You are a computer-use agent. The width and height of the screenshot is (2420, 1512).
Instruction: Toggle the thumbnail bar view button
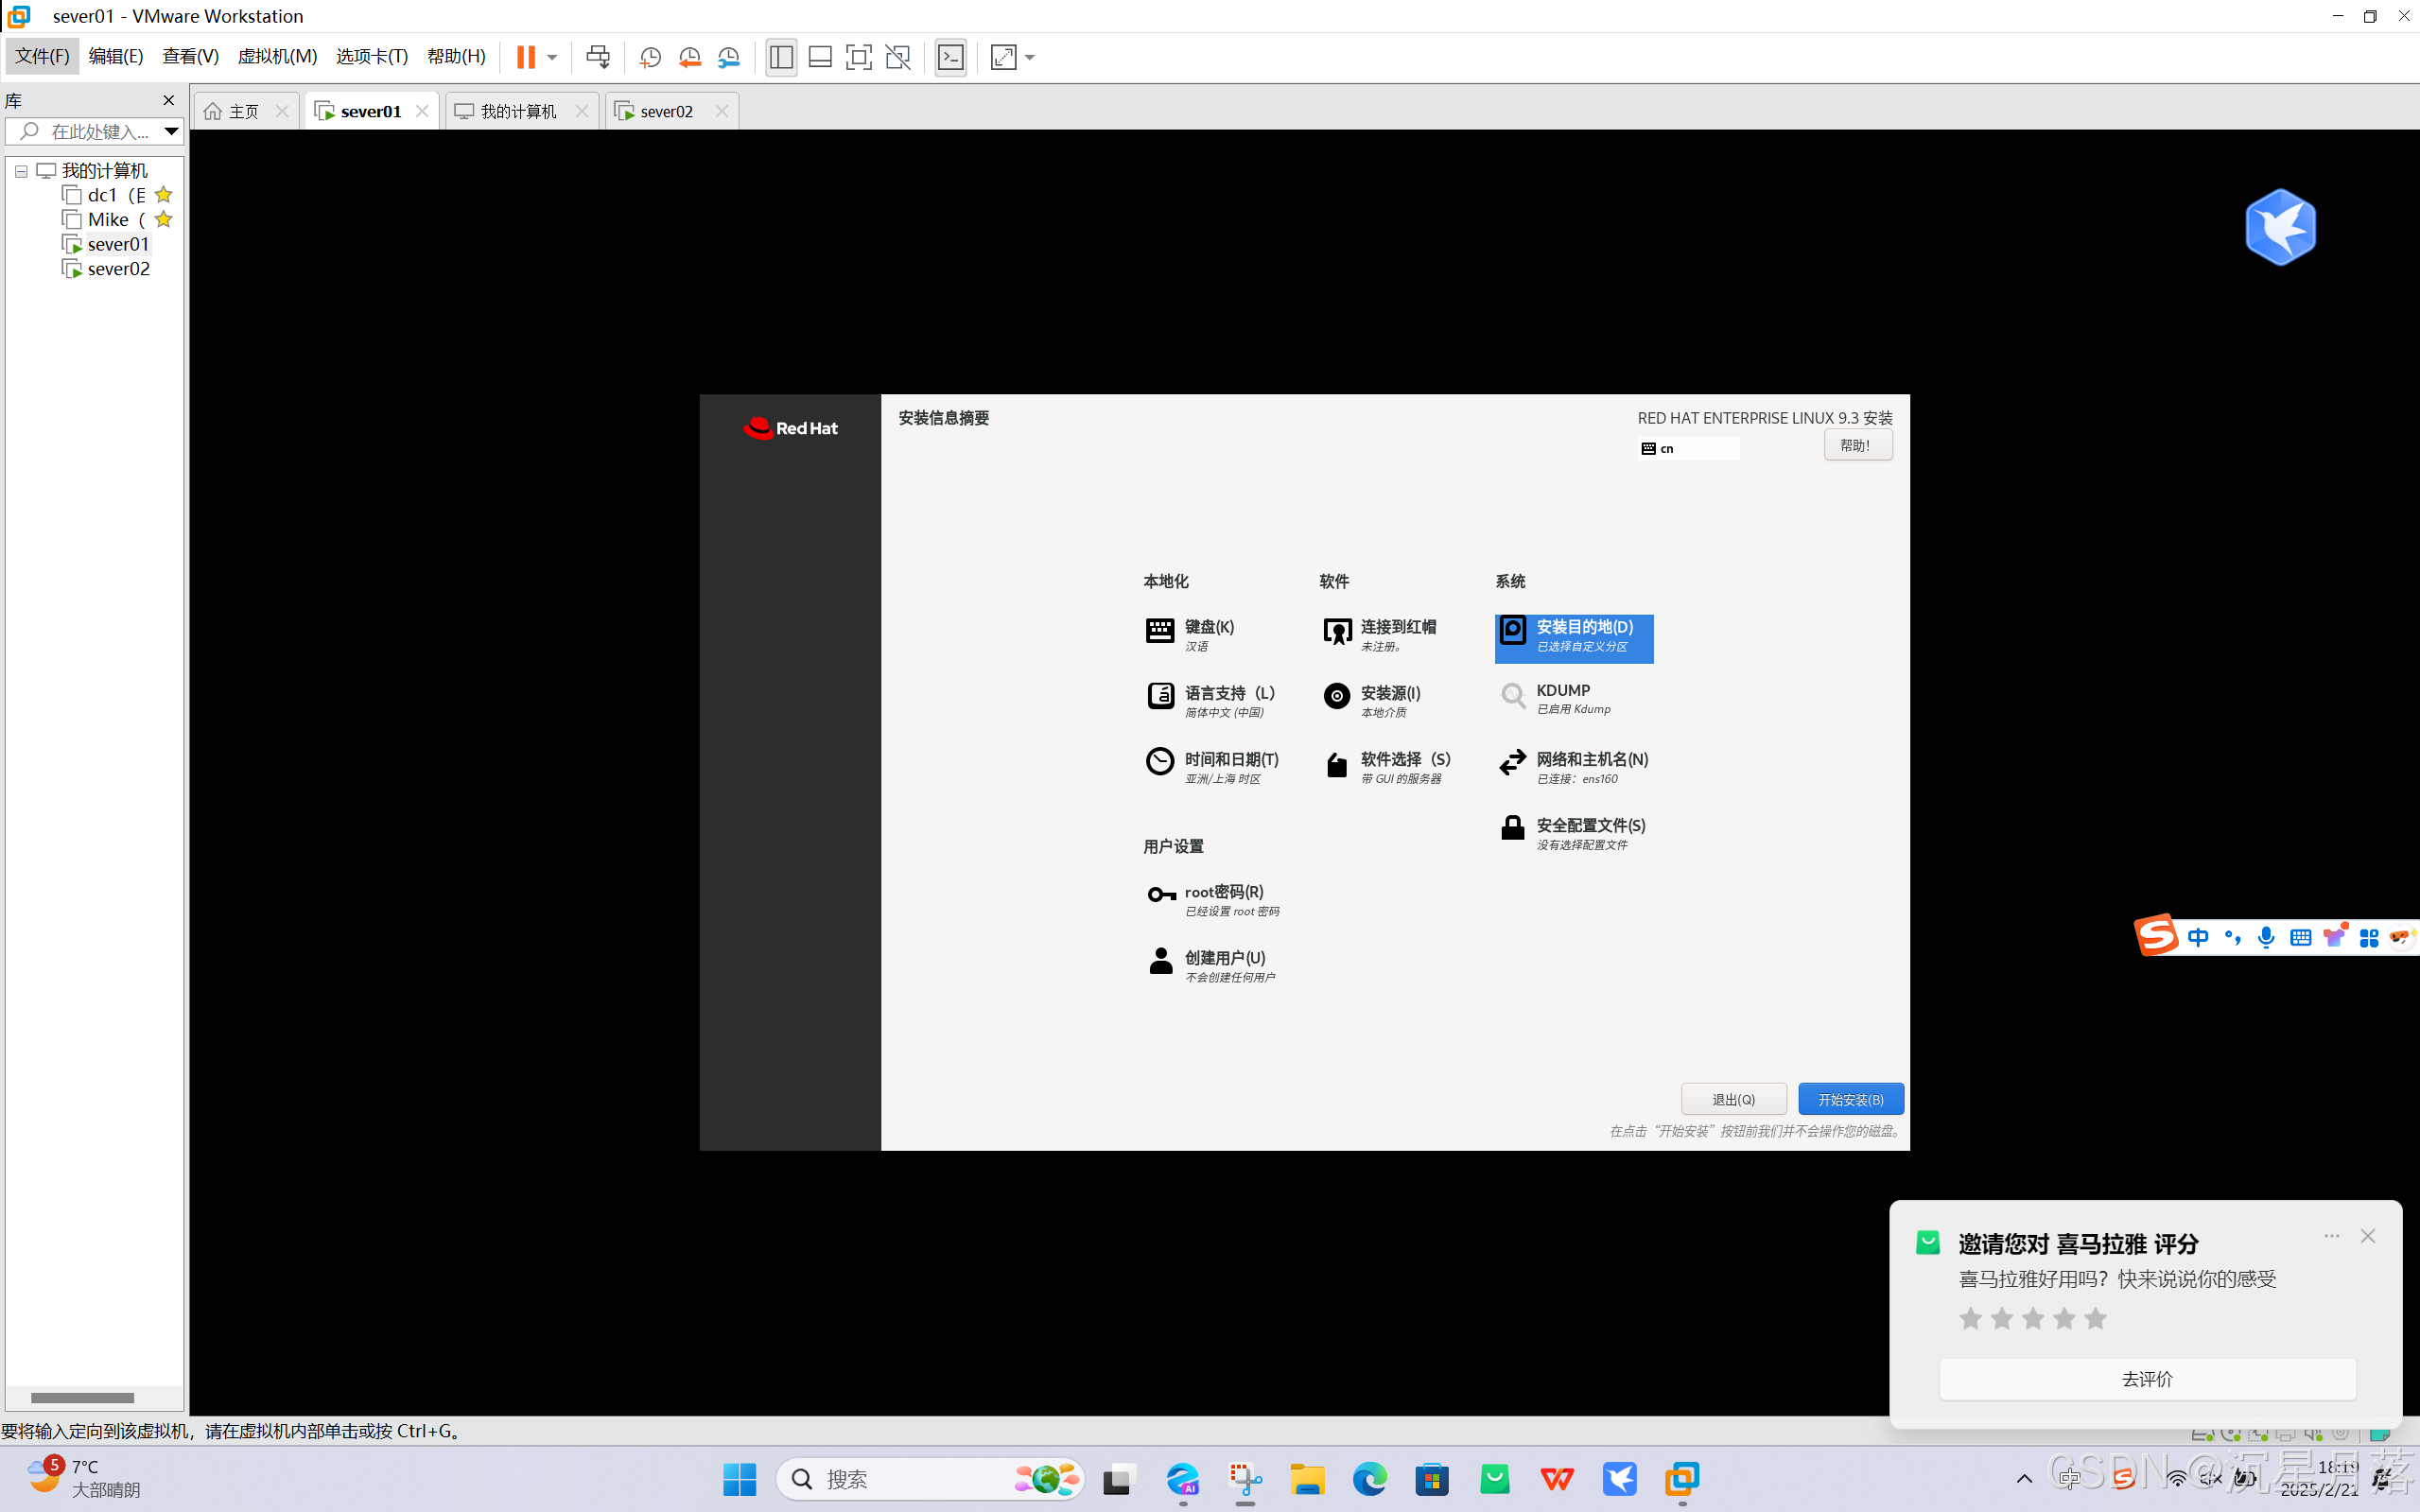820,57
